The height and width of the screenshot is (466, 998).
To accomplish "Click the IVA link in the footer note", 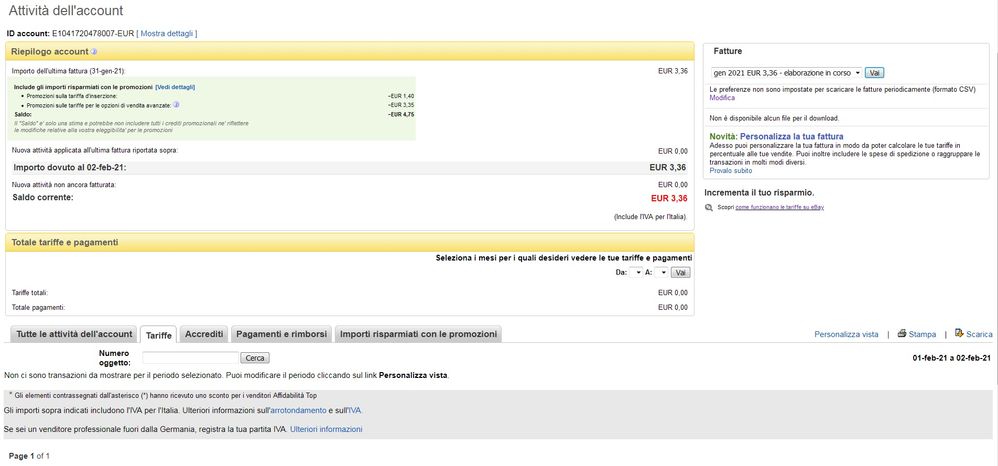I will 355,411.
